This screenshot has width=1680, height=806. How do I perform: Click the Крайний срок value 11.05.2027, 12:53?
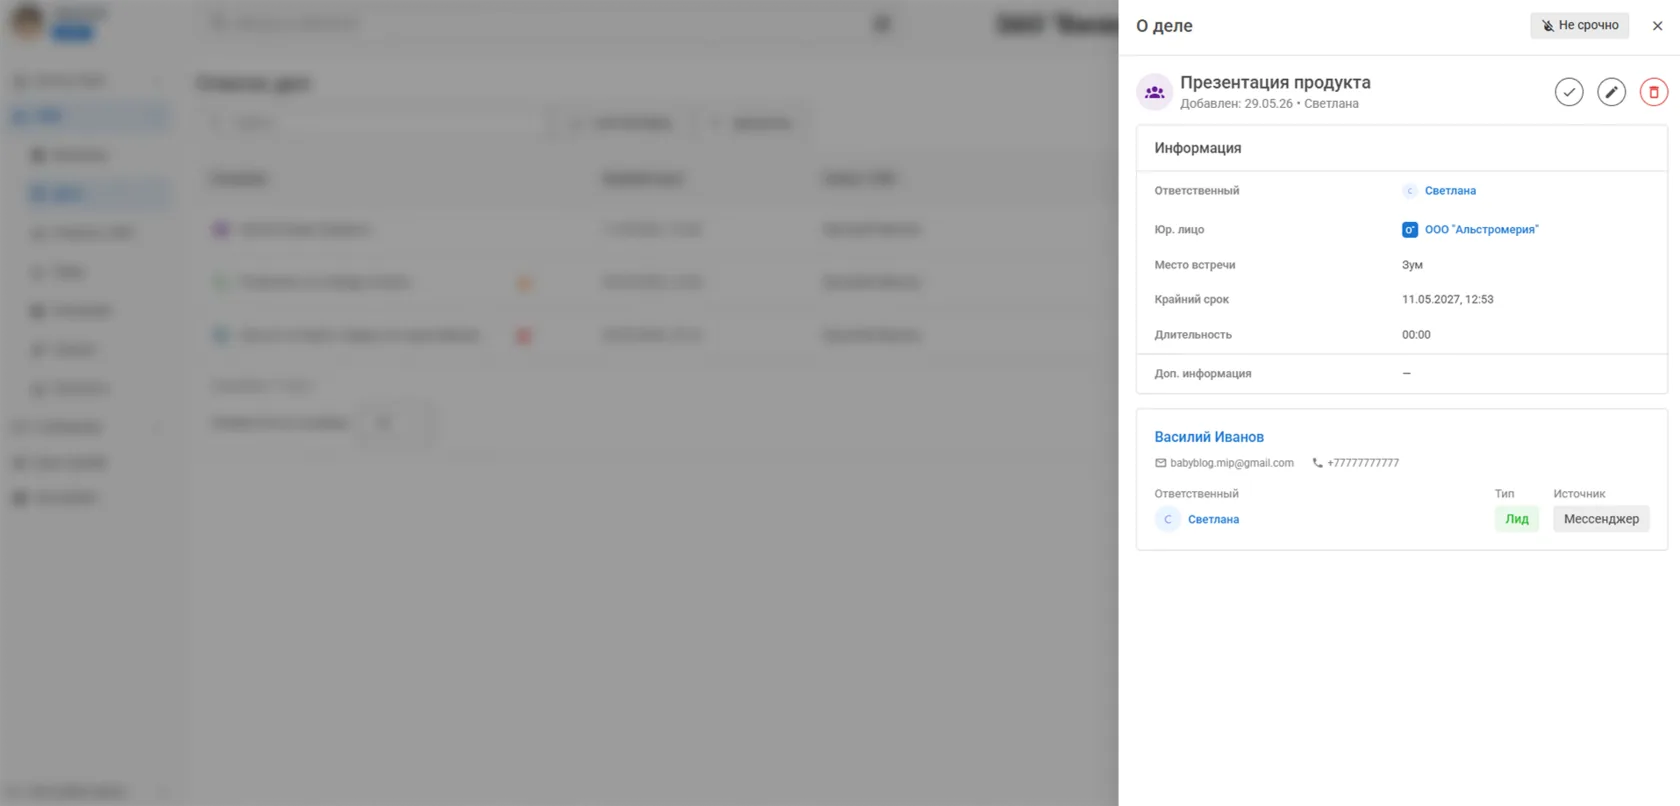(x=1448, y=300)
